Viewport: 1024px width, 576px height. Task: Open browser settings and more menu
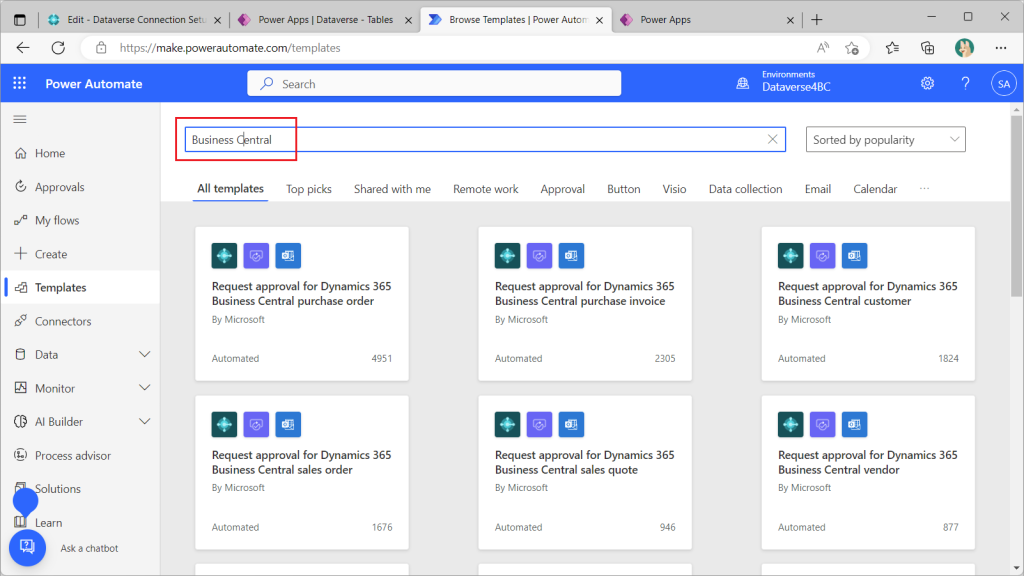coord(1000,48)
